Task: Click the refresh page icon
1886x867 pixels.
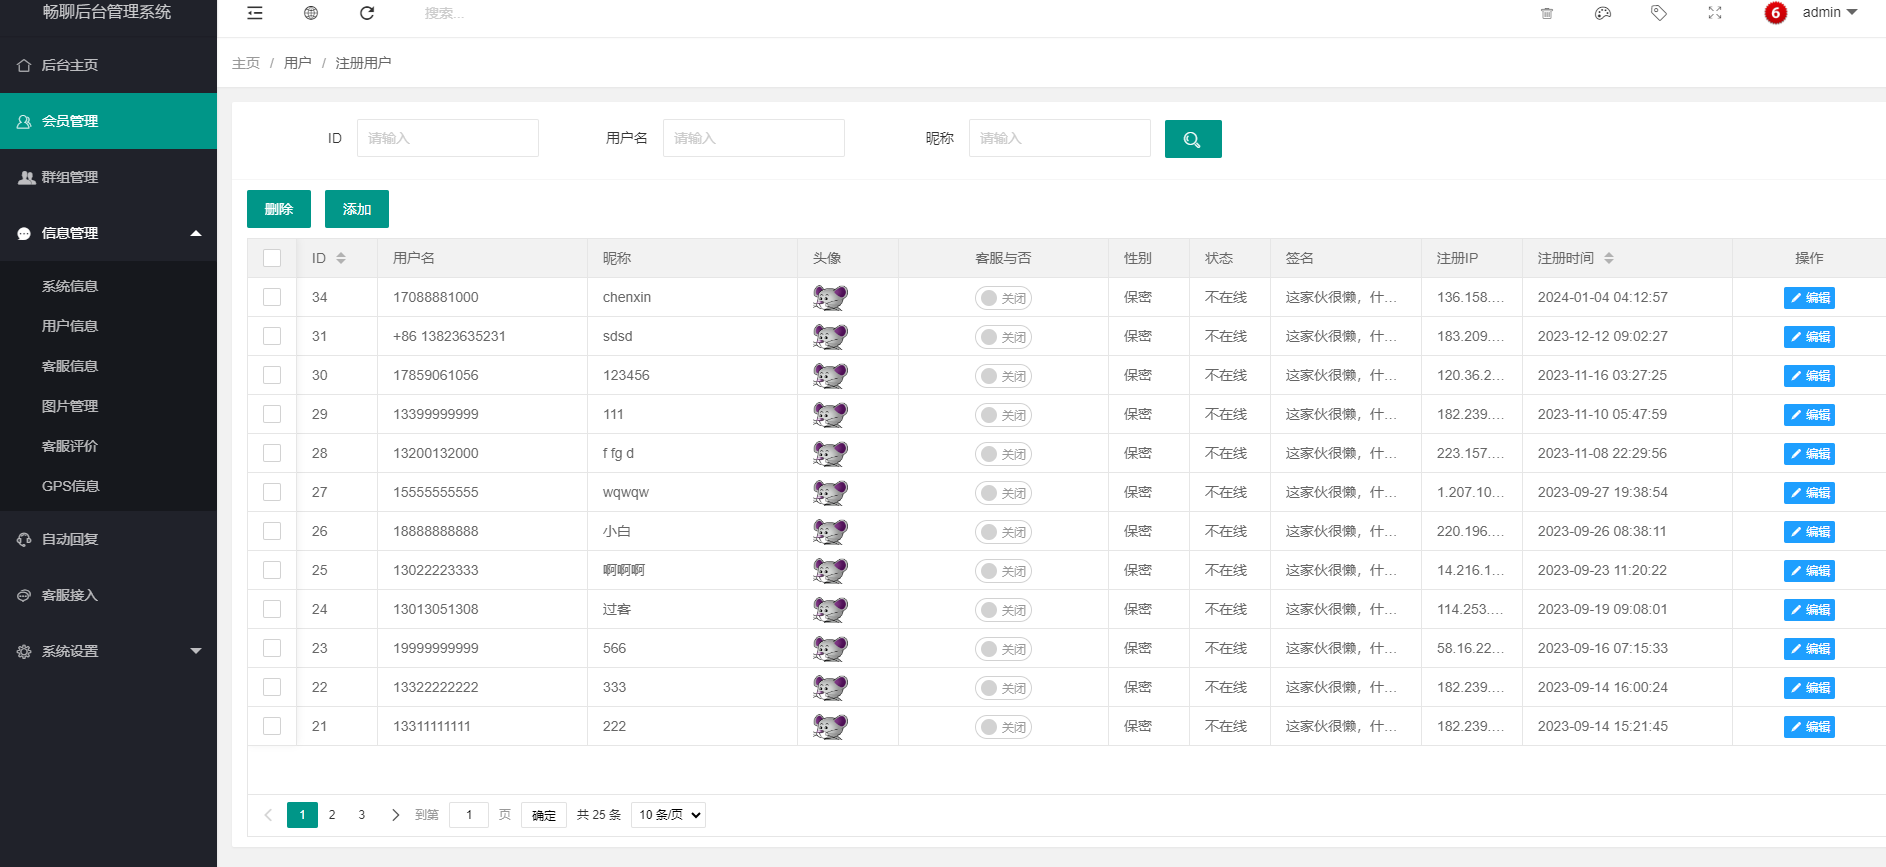Action: point(367,13)
